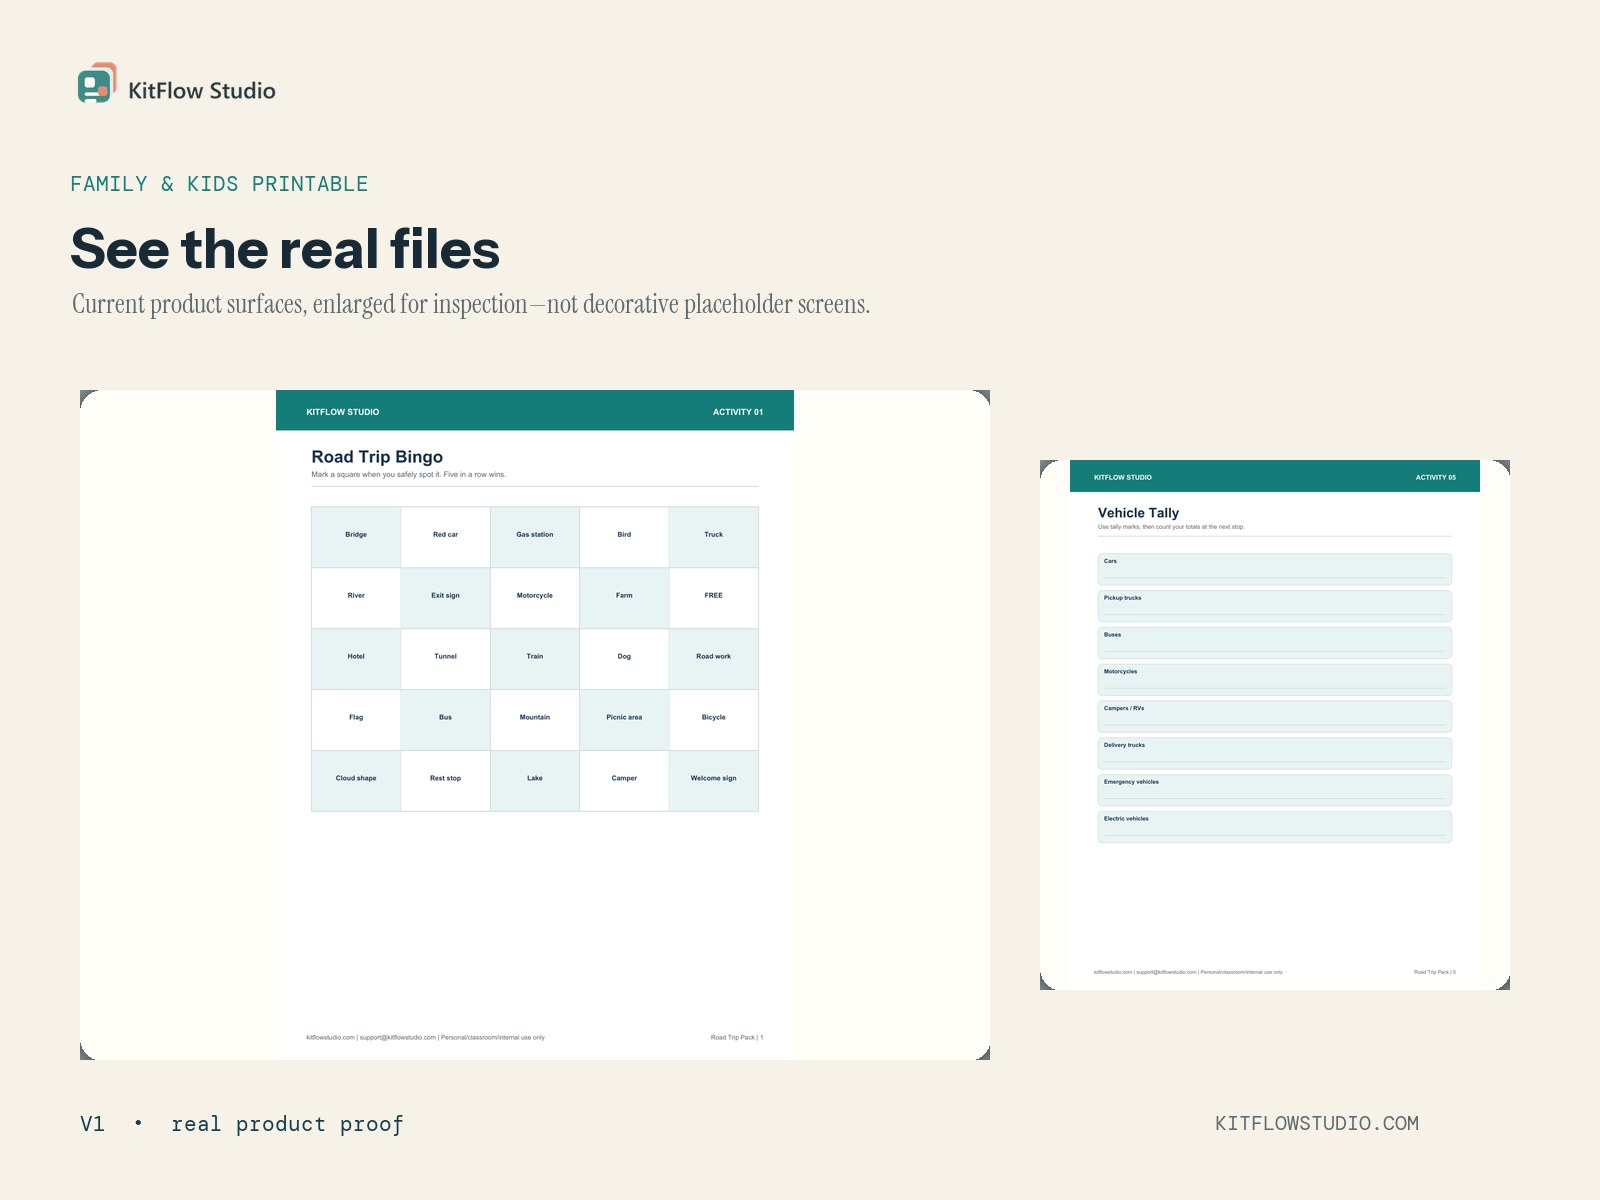Mark the 'Farm' bingo square

[x=624, y=598]
